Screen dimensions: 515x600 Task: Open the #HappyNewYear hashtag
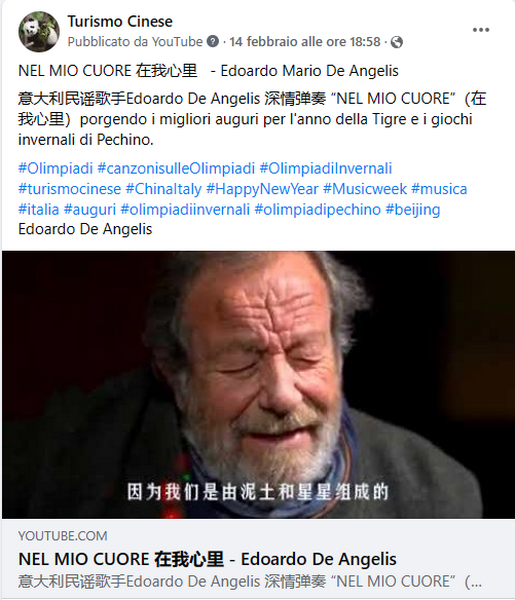[x=262, y=189]
